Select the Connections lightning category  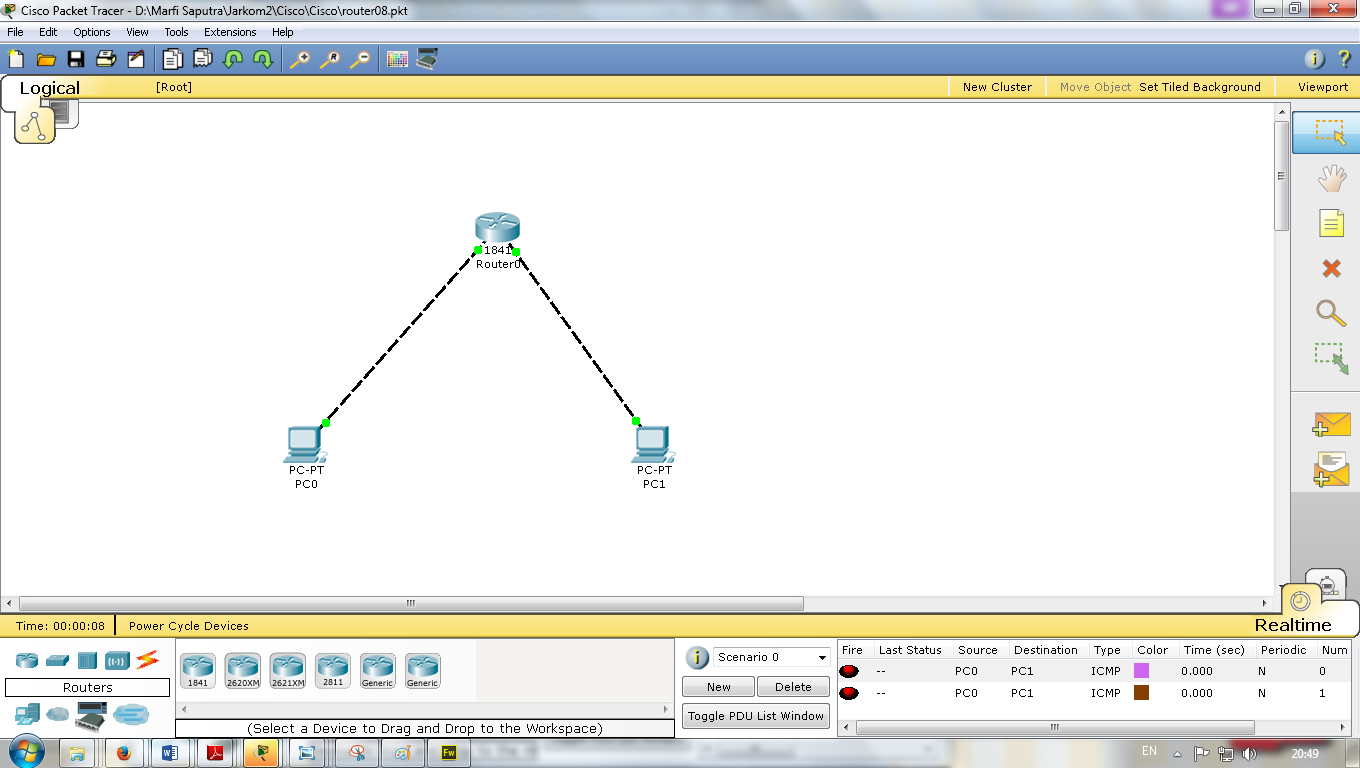pyautogui.click(x=147, y=659)
